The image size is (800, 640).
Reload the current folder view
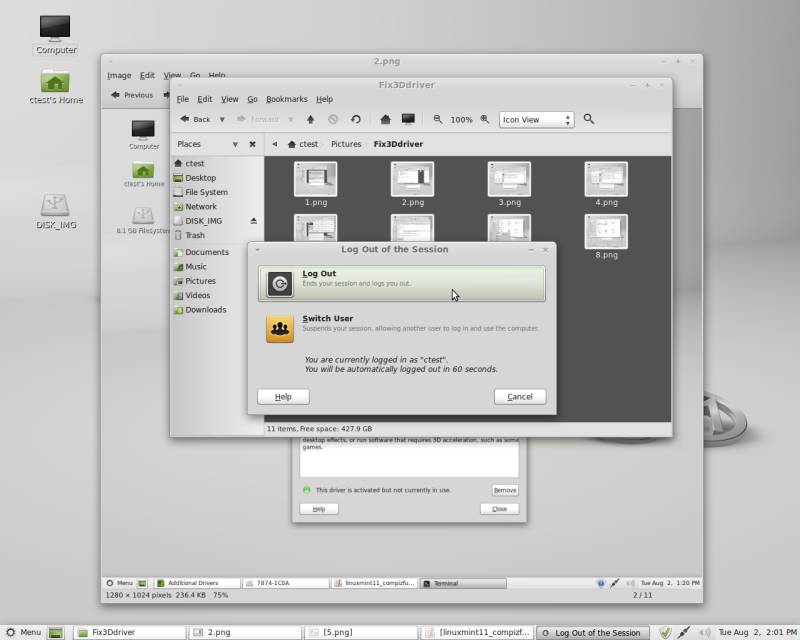(356, 119)
